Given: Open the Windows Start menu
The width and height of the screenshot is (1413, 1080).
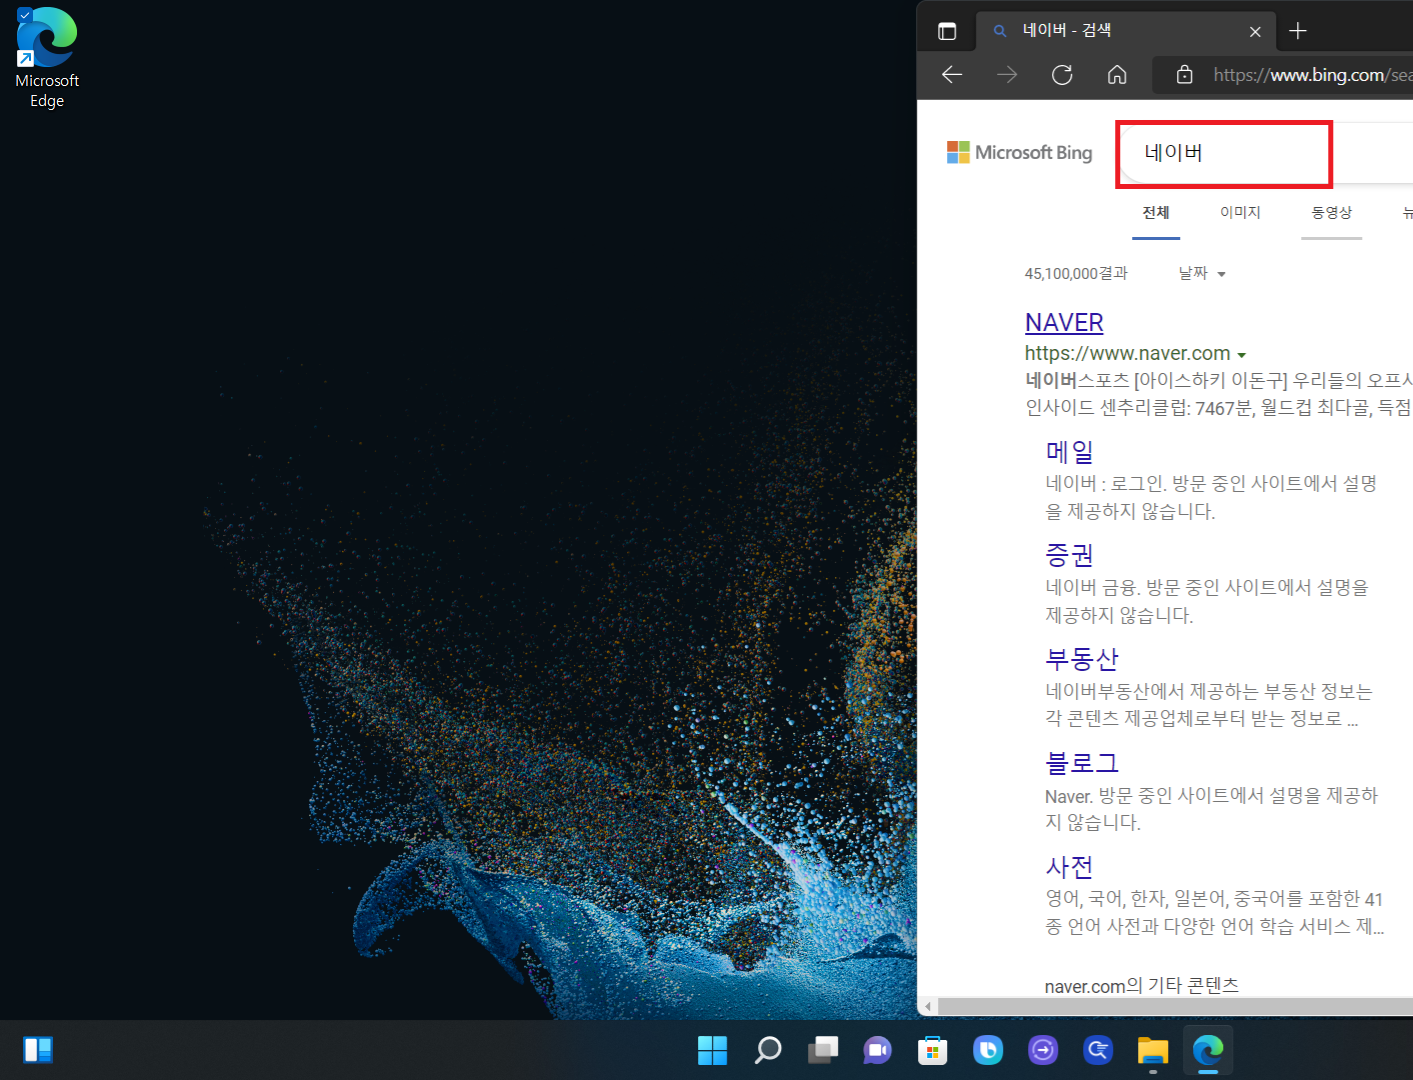Looking at the screenshot, I should pos(713,1050).
